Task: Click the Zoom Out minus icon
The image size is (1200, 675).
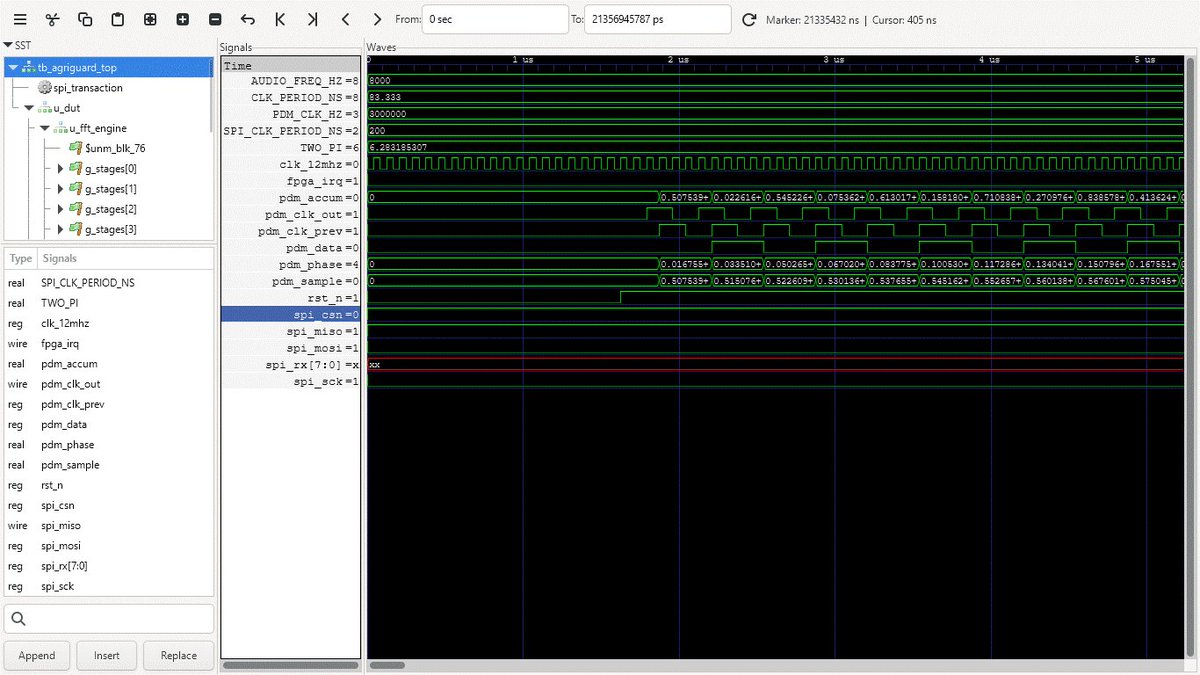Action: pos(215,19)
